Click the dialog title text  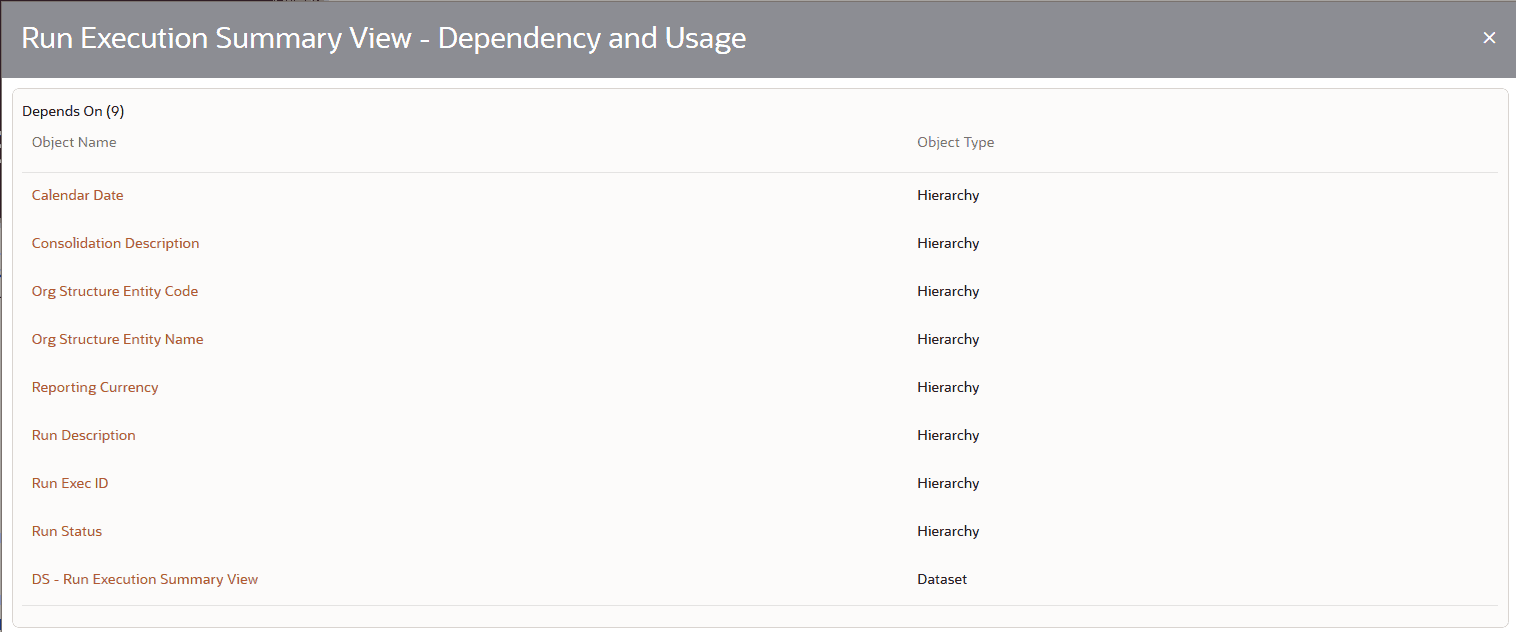[383, 38]
